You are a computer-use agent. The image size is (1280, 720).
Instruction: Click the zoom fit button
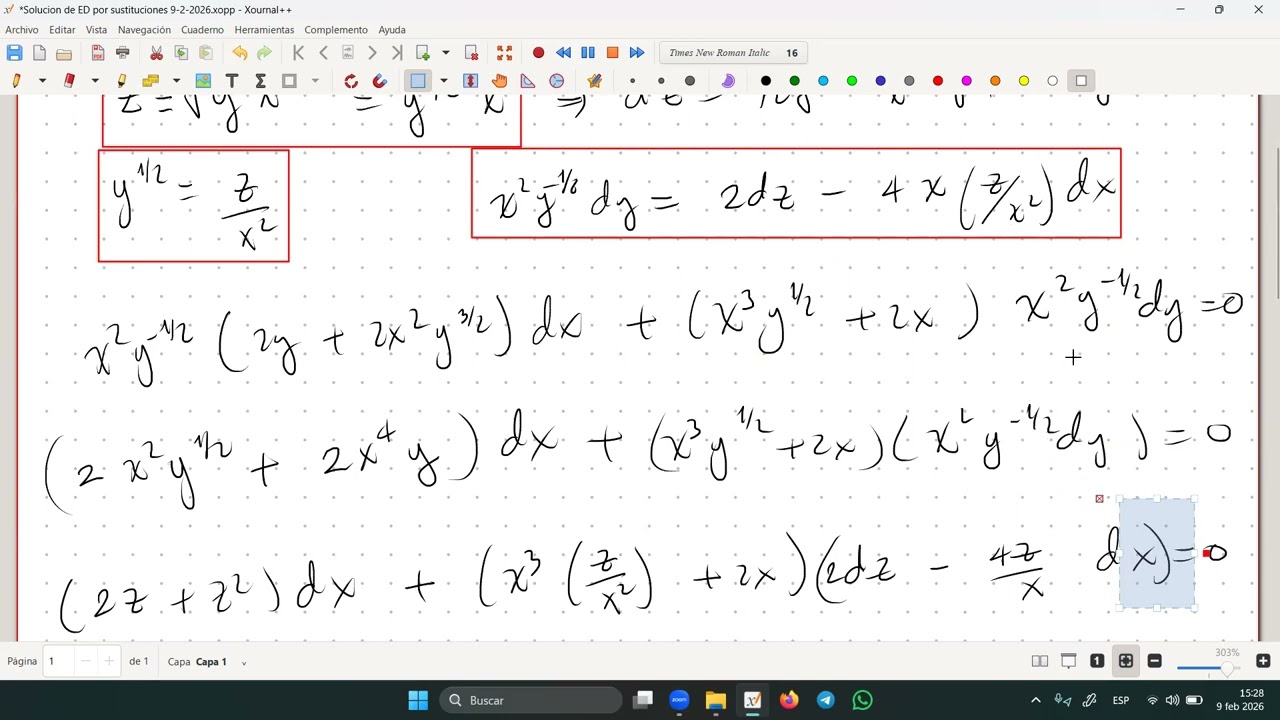click(x=1126, y=661)
